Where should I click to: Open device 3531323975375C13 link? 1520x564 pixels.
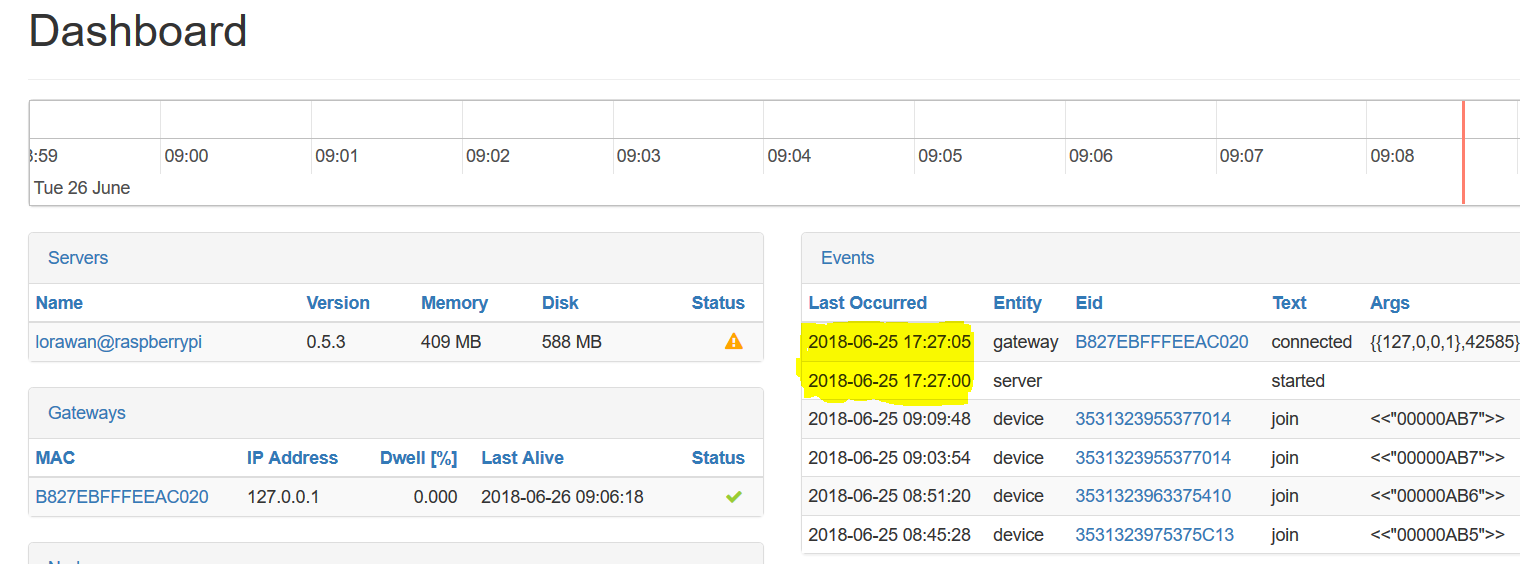[x=1154, y=535]
